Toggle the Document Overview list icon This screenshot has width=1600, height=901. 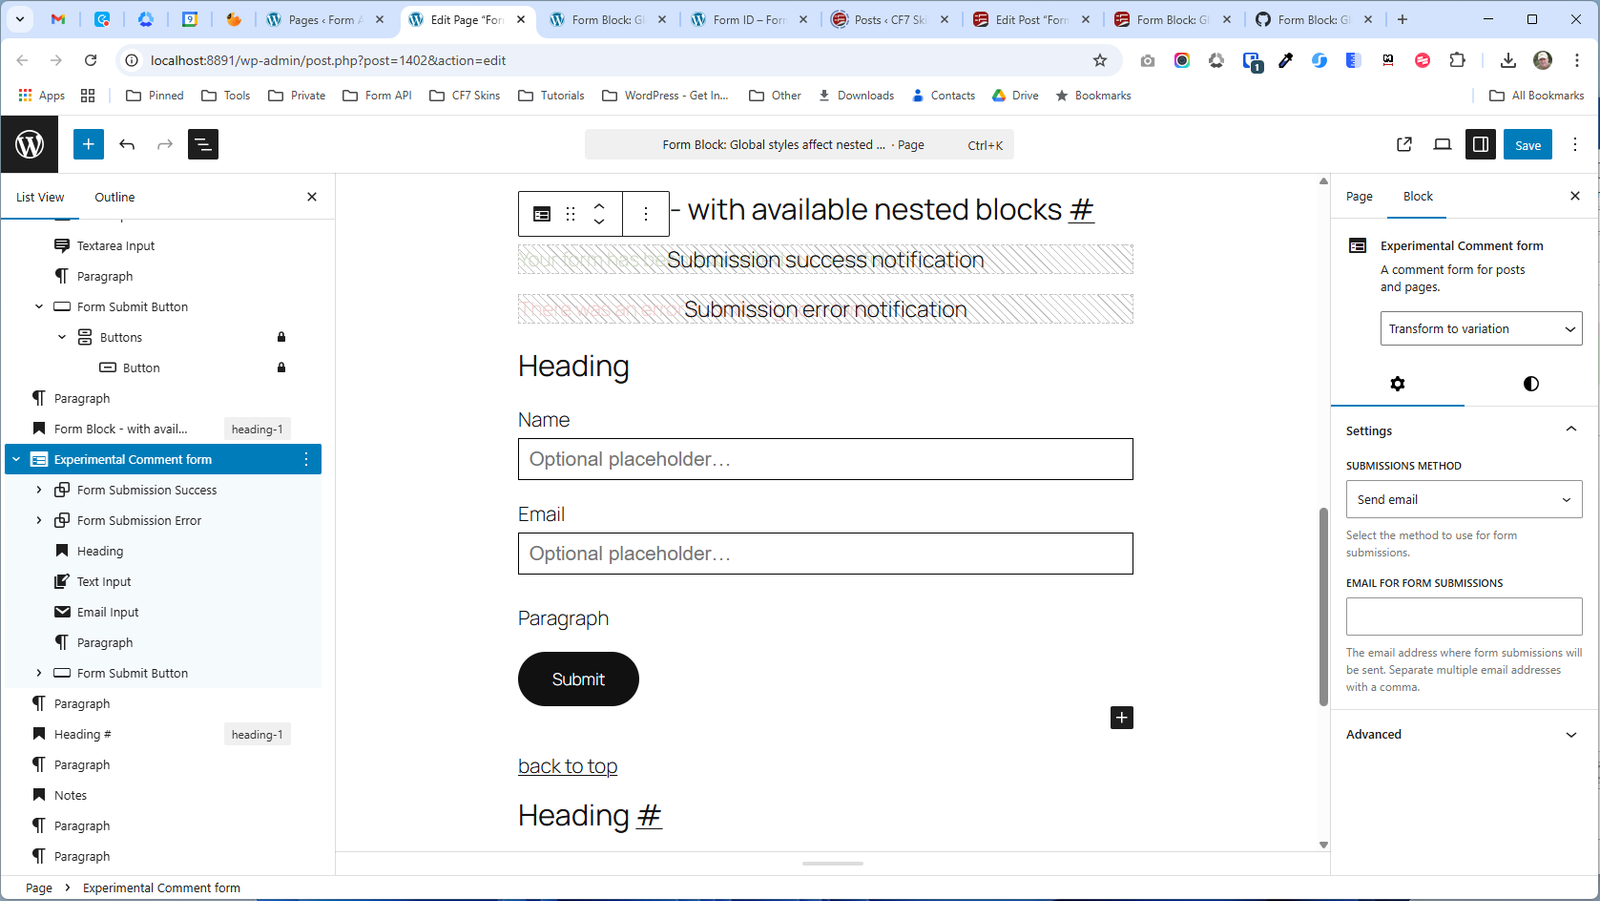203,145
